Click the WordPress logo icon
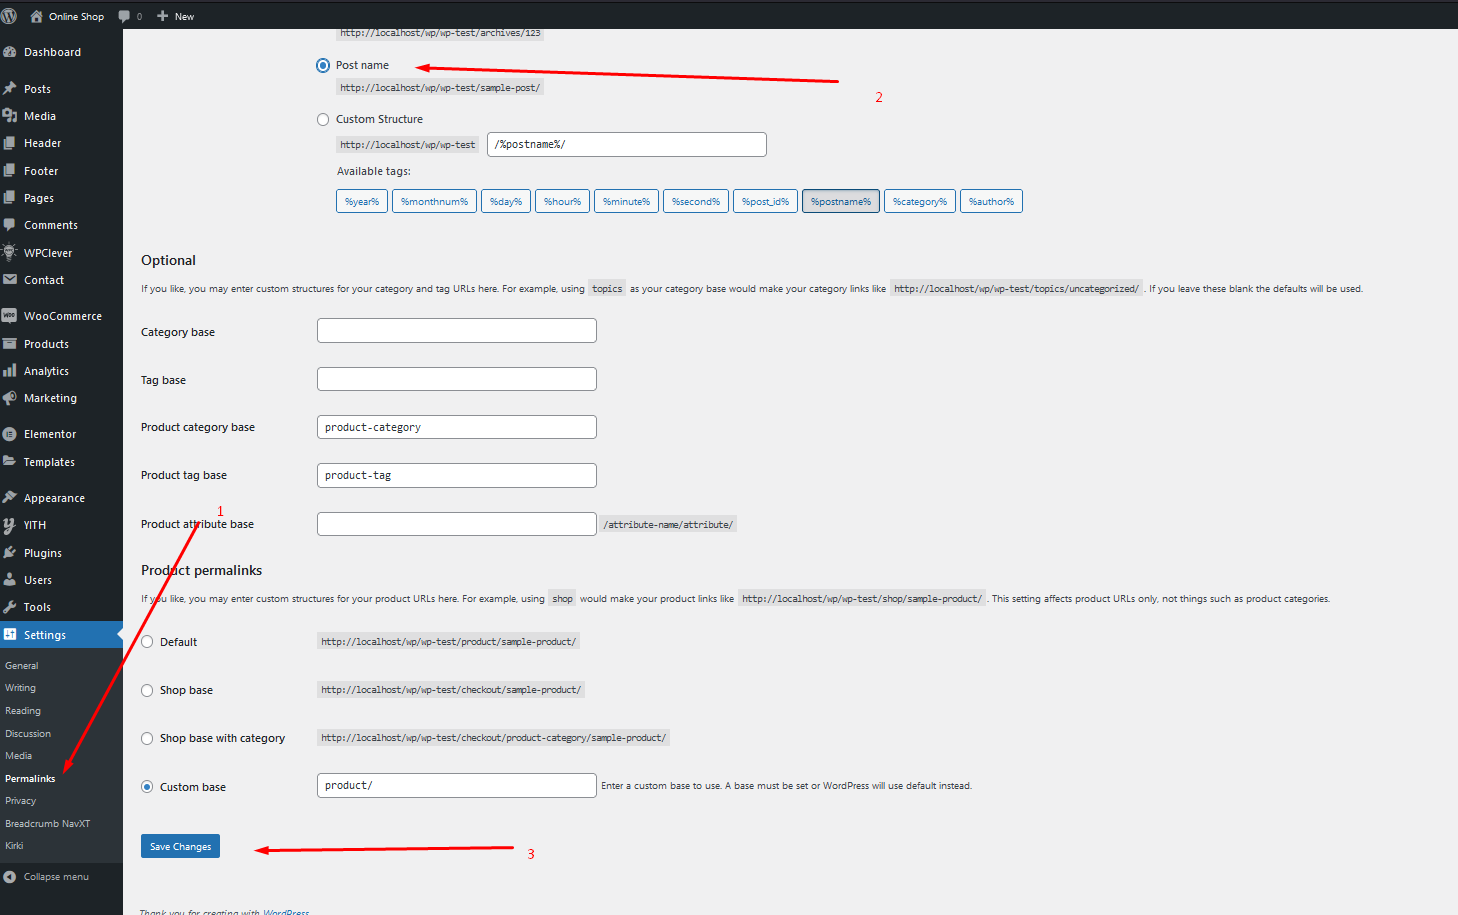1458x915 pixels. pos(9,16)
